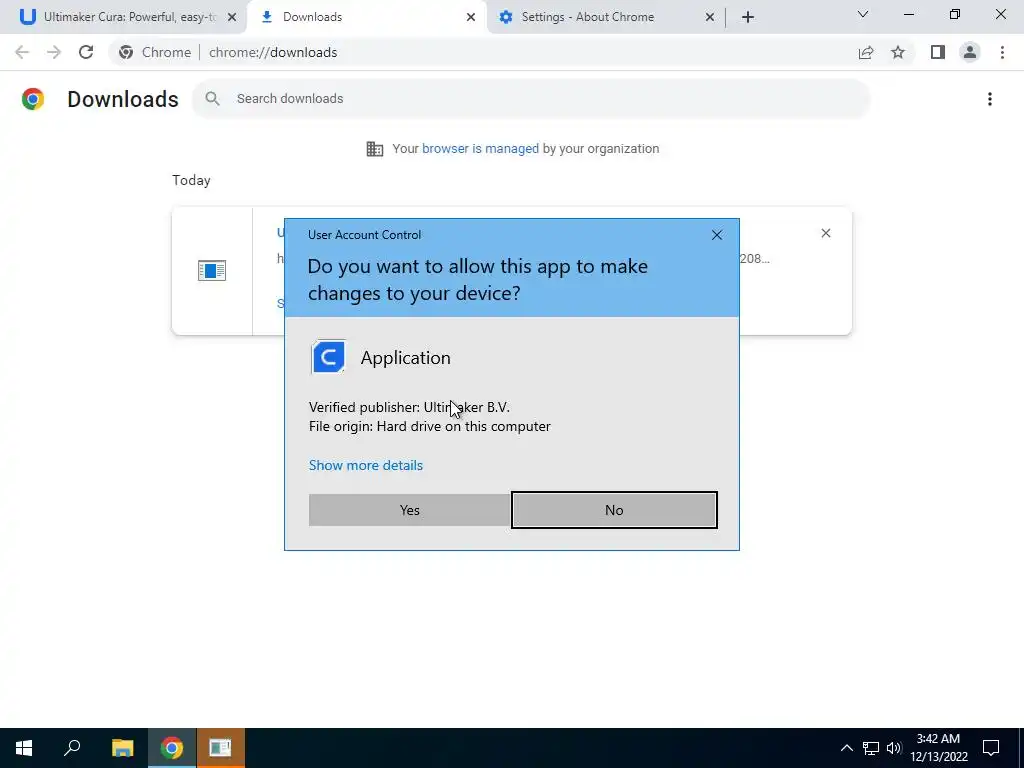Click Chrome in the taskbar
The image size is (1024, 768).
coord(172,748)
